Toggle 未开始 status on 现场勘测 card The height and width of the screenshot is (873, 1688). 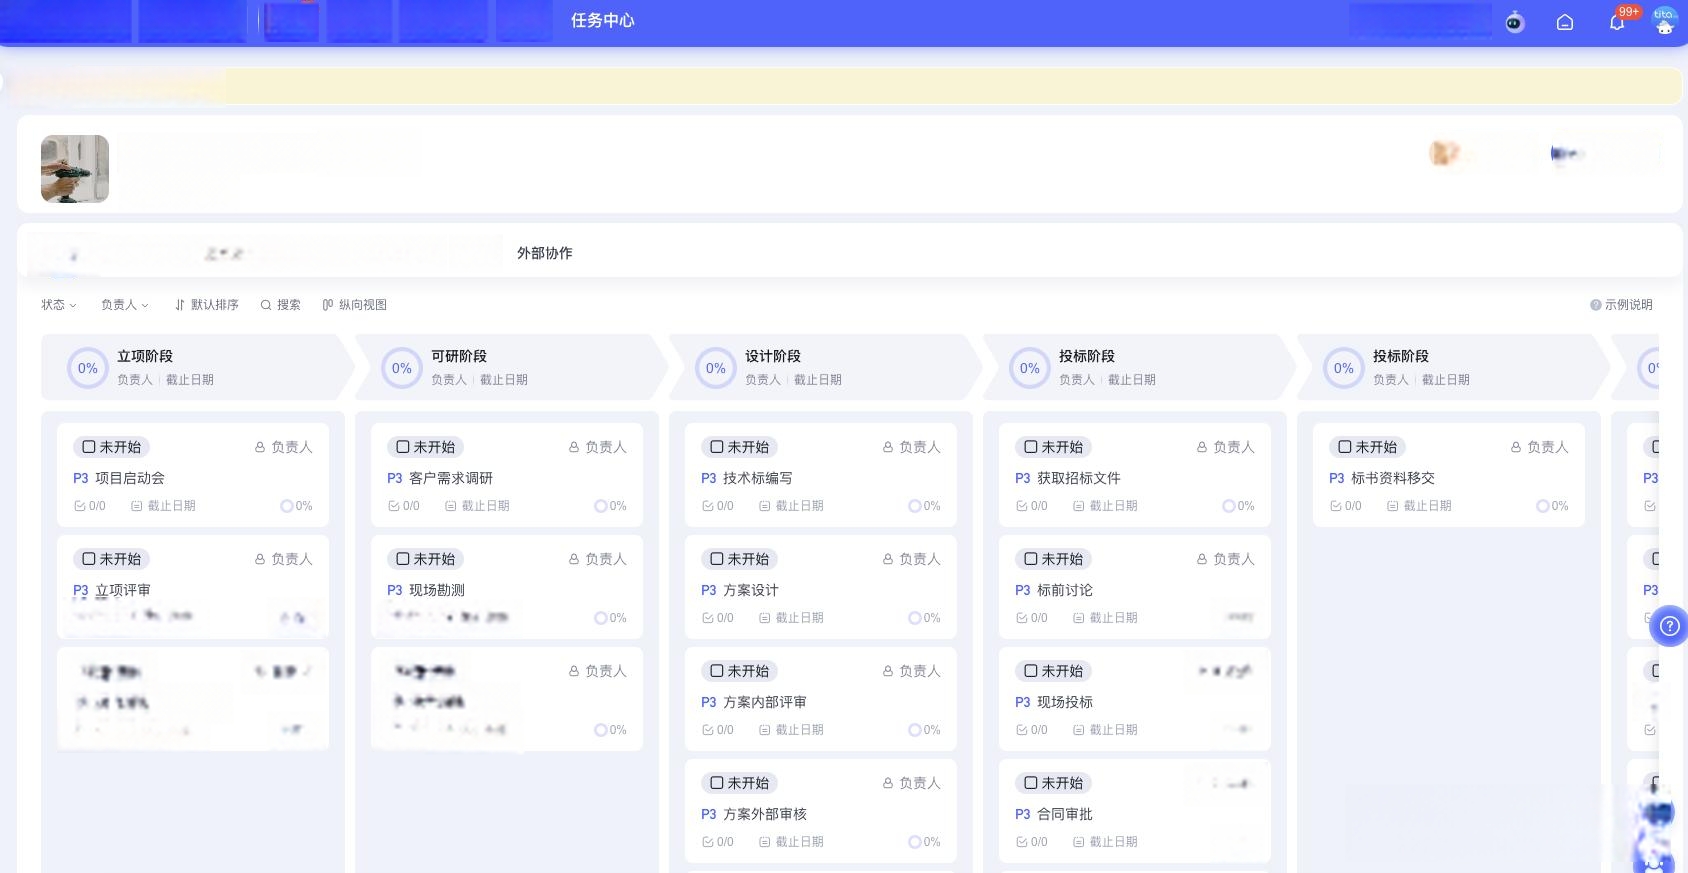425,559
